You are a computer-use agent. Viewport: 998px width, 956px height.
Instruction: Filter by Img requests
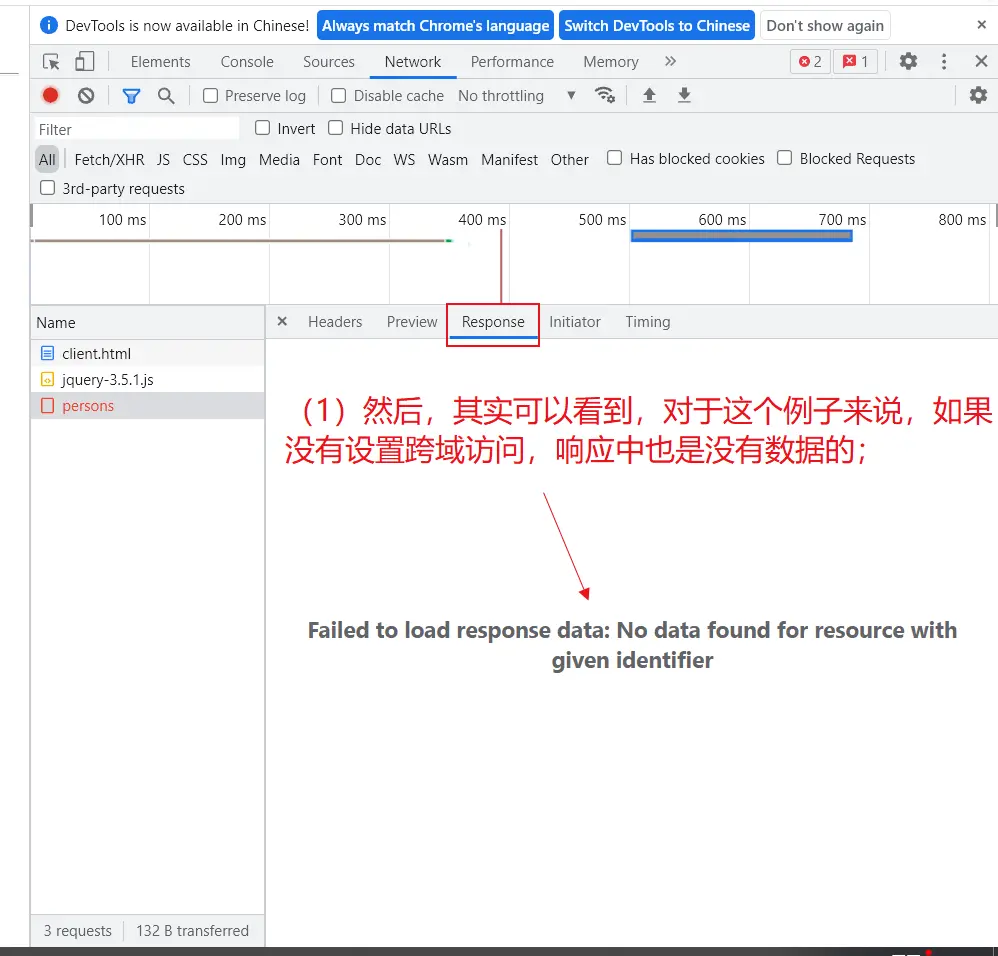tap(233, 159)
